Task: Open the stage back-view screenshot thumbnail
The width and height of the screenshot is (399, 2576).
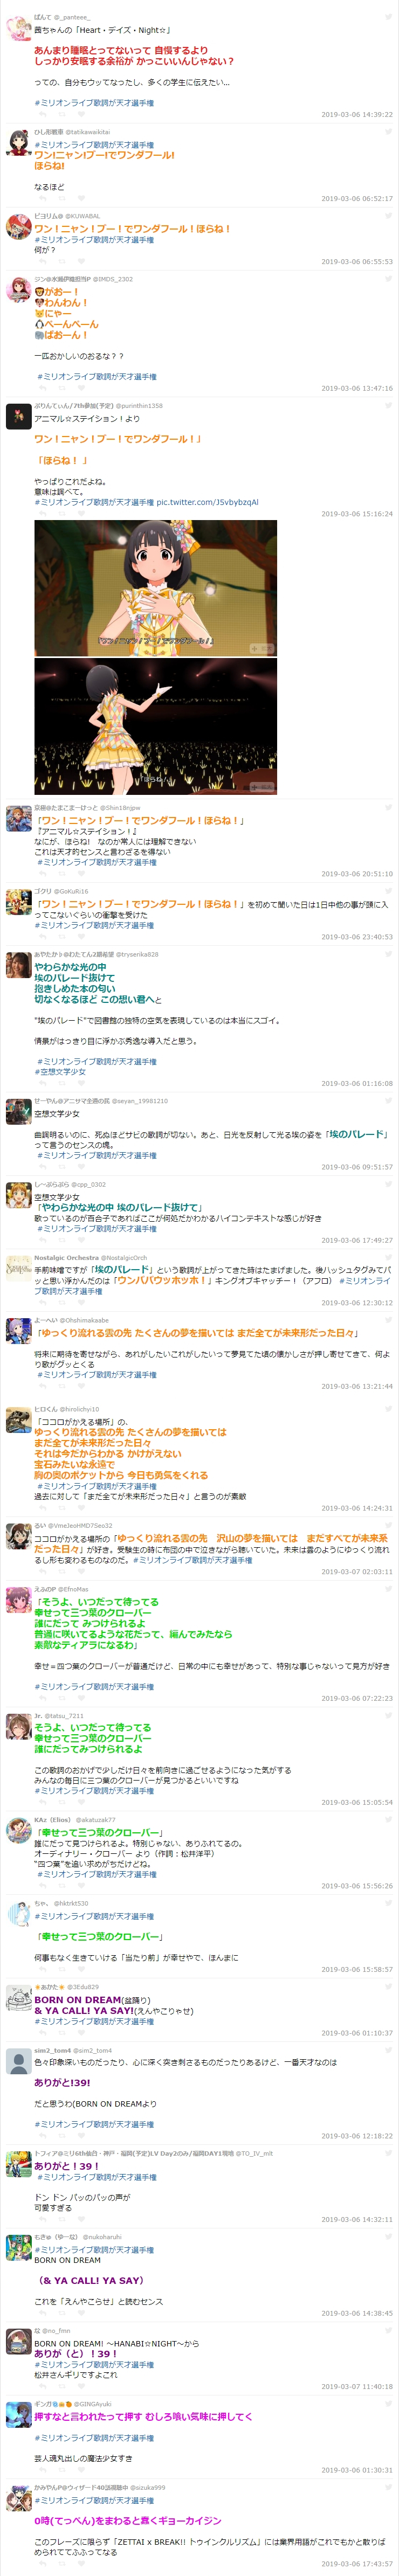Action: coord(155,726)
